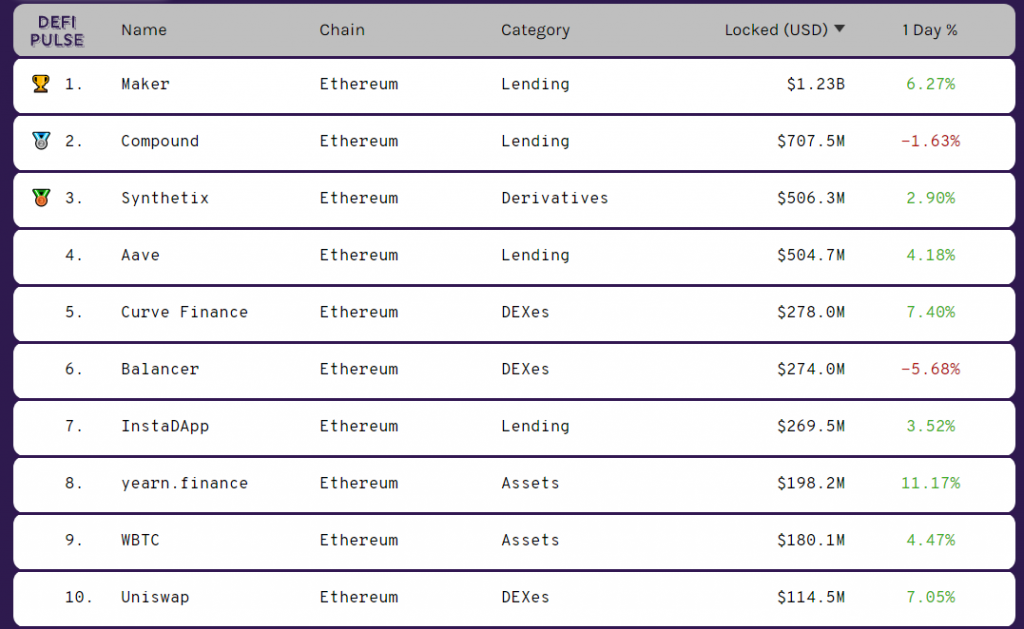Click the gold trophy icon beside Maker

pyautogui.click(x=40, y=84)
